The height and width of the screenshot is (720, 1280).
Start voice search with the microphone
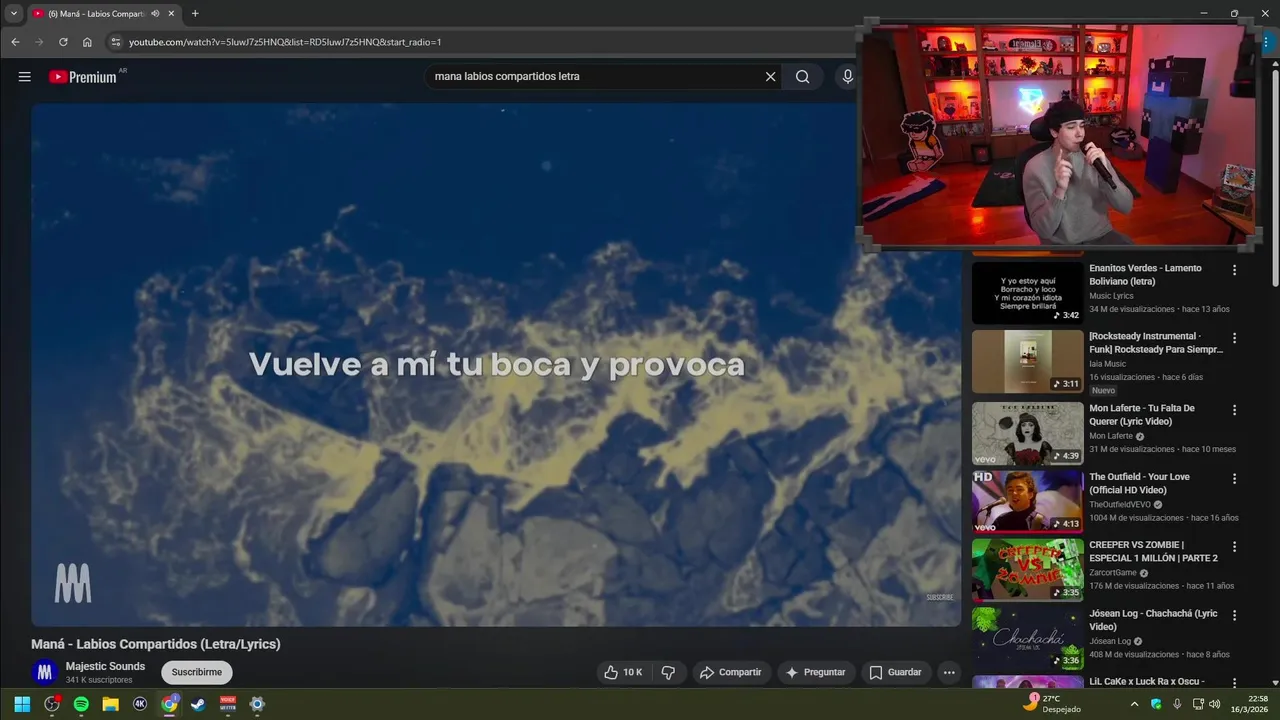(x=848, y=76)
